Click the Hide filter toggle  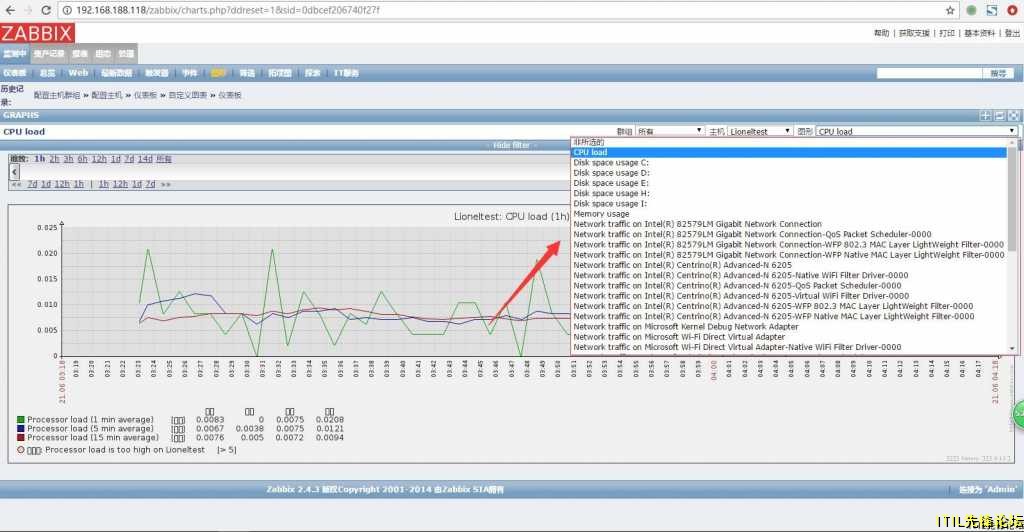point(511,145)
